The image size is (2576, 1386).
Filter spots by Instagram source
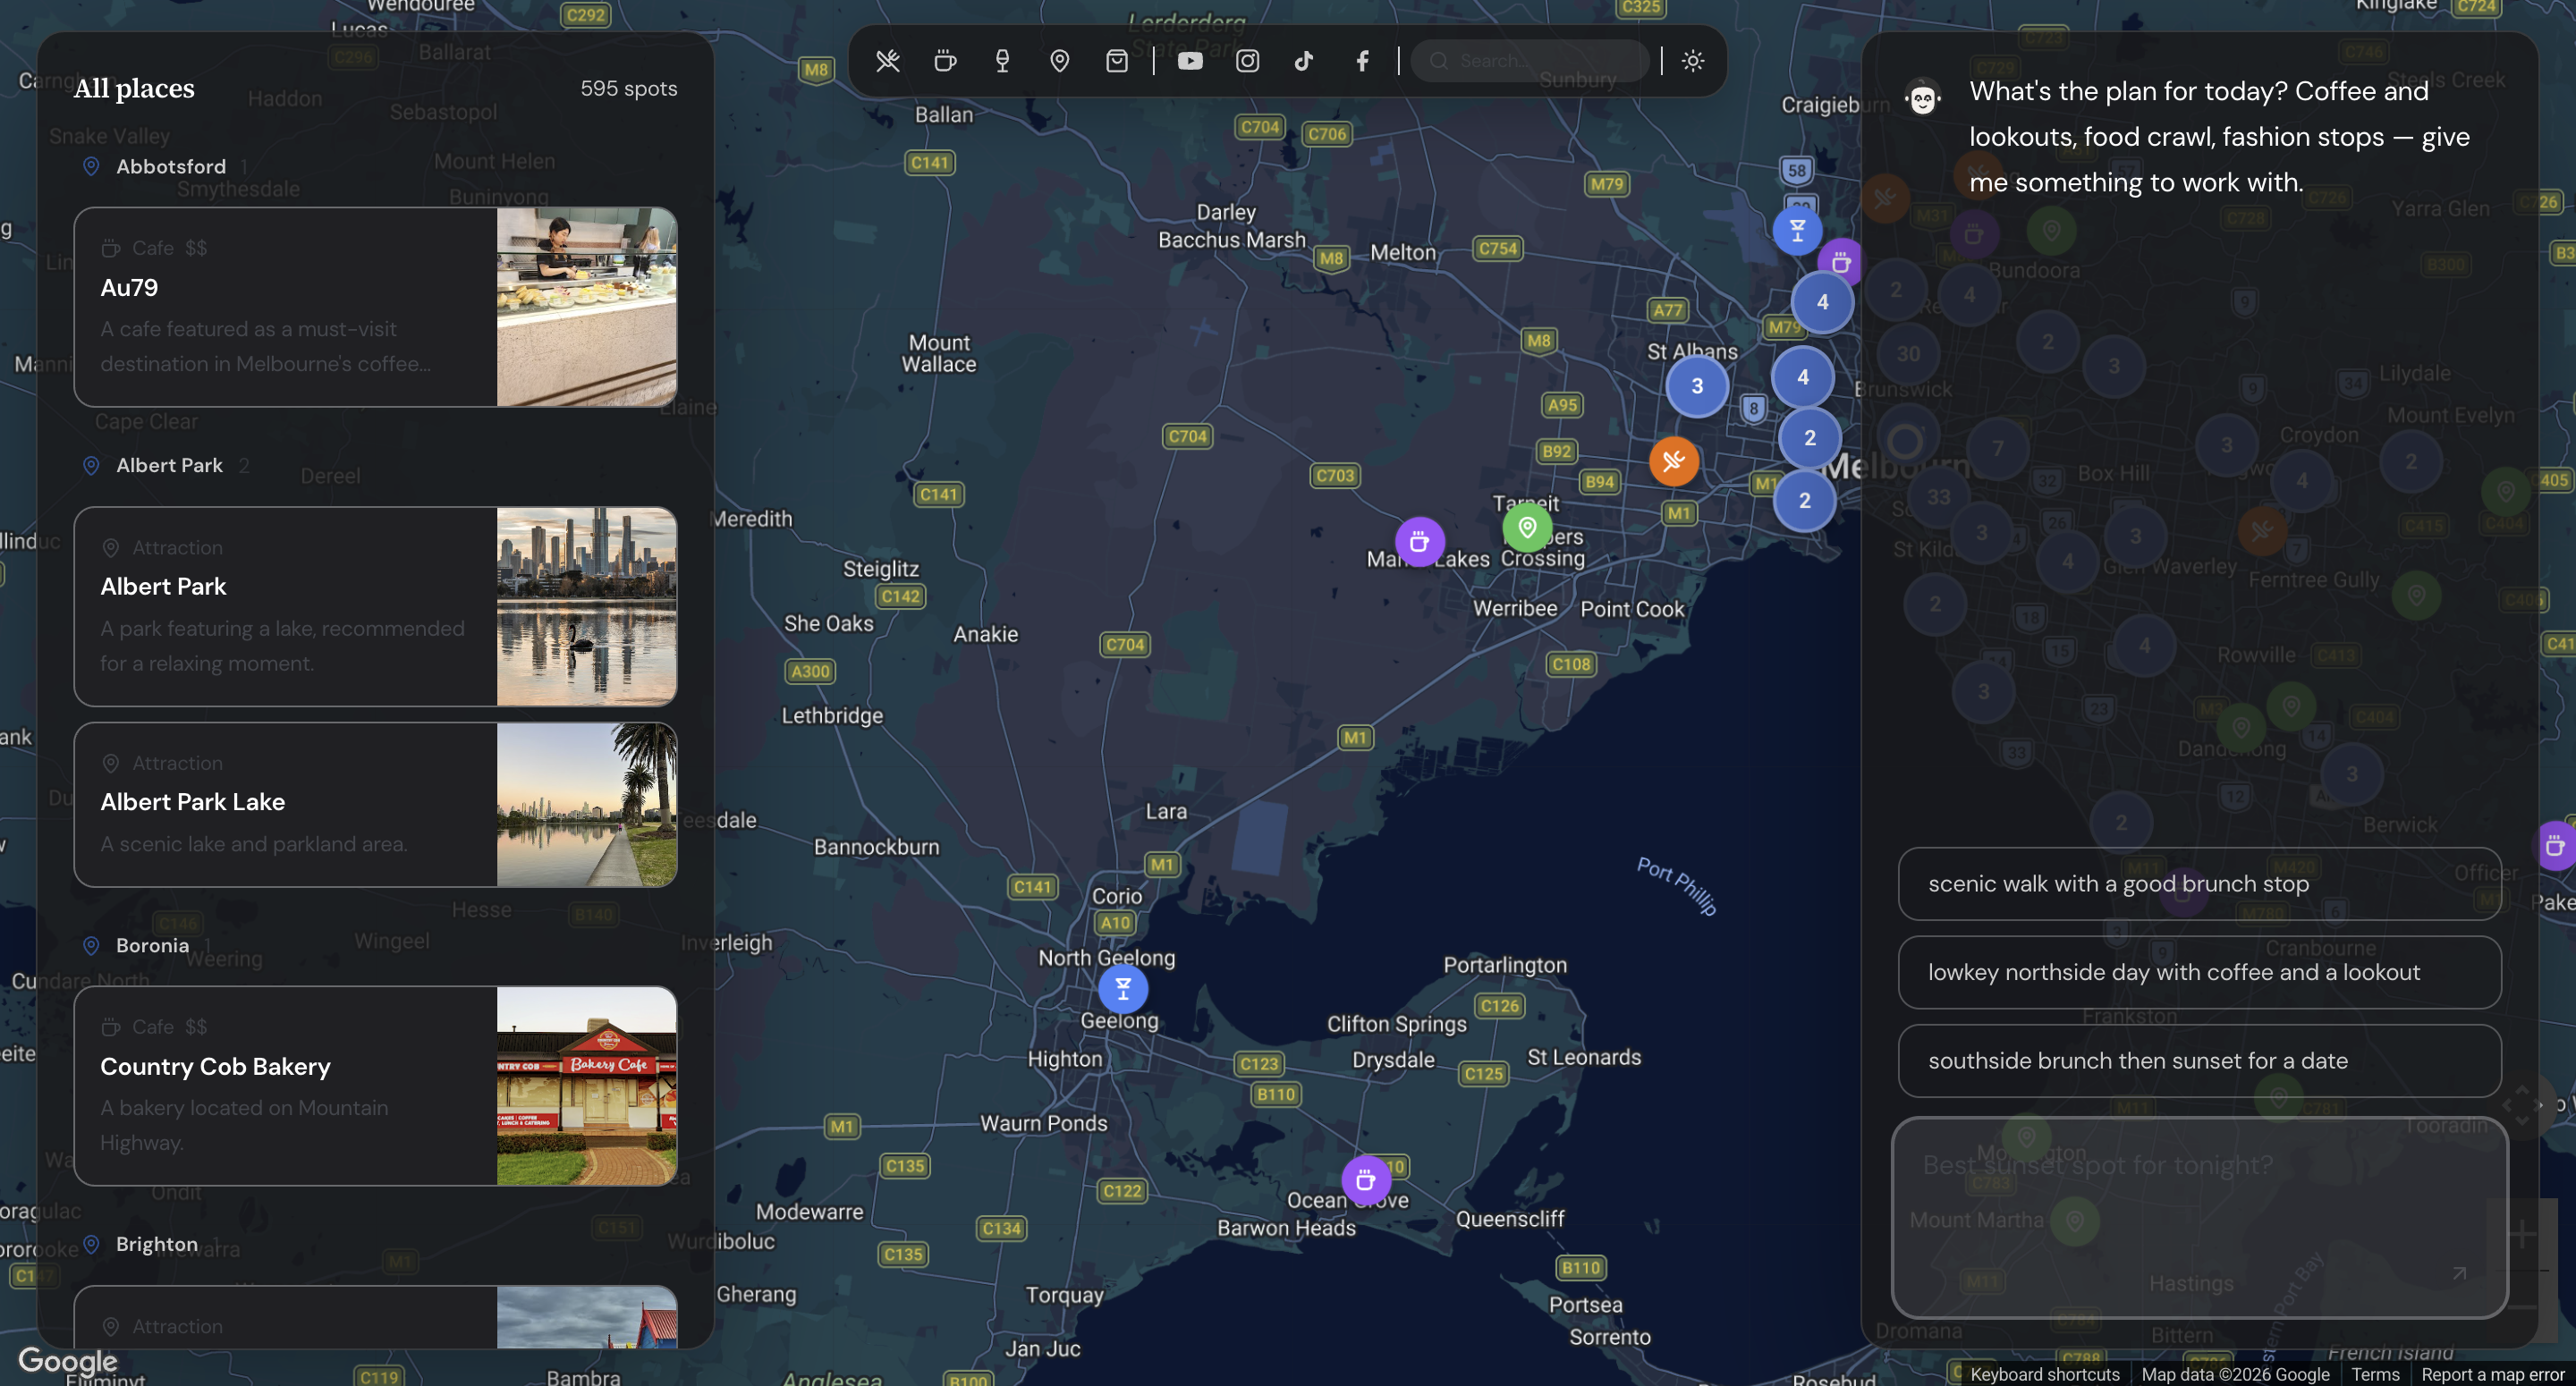(1247, 61)
